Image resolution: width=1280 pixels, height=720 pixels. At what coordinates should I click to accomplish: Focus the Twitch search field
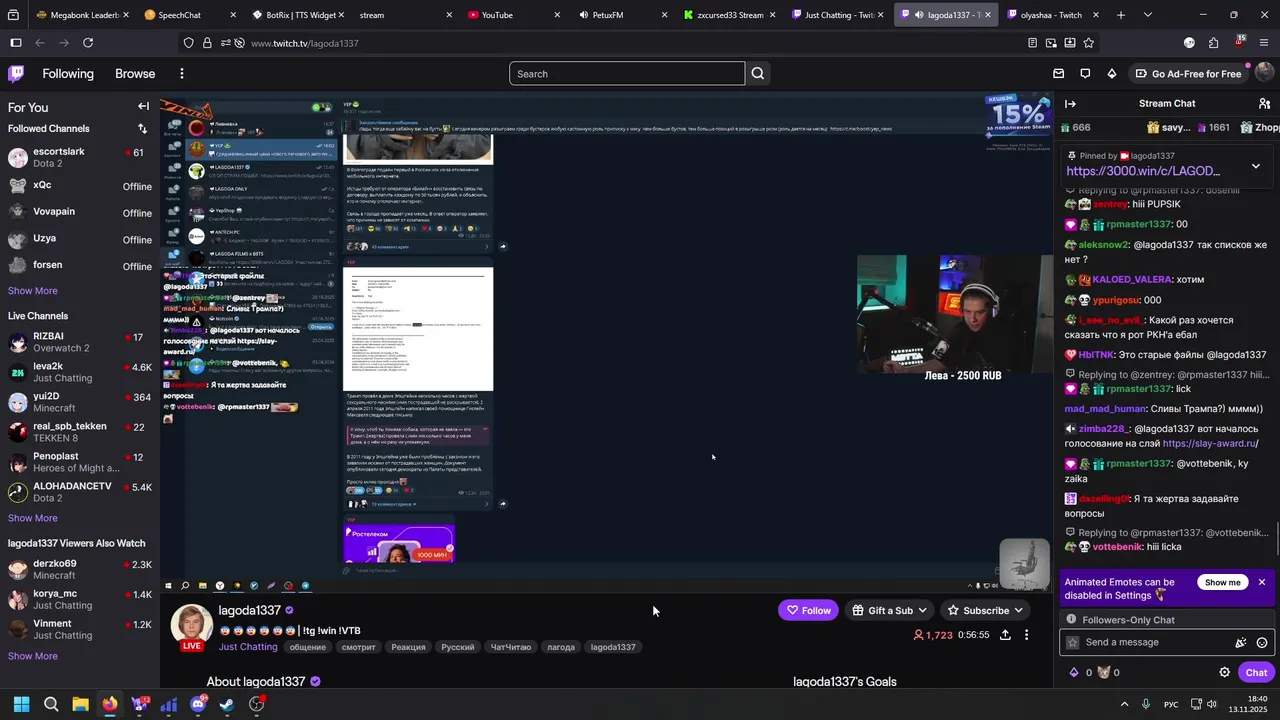(x=627, y=73)
